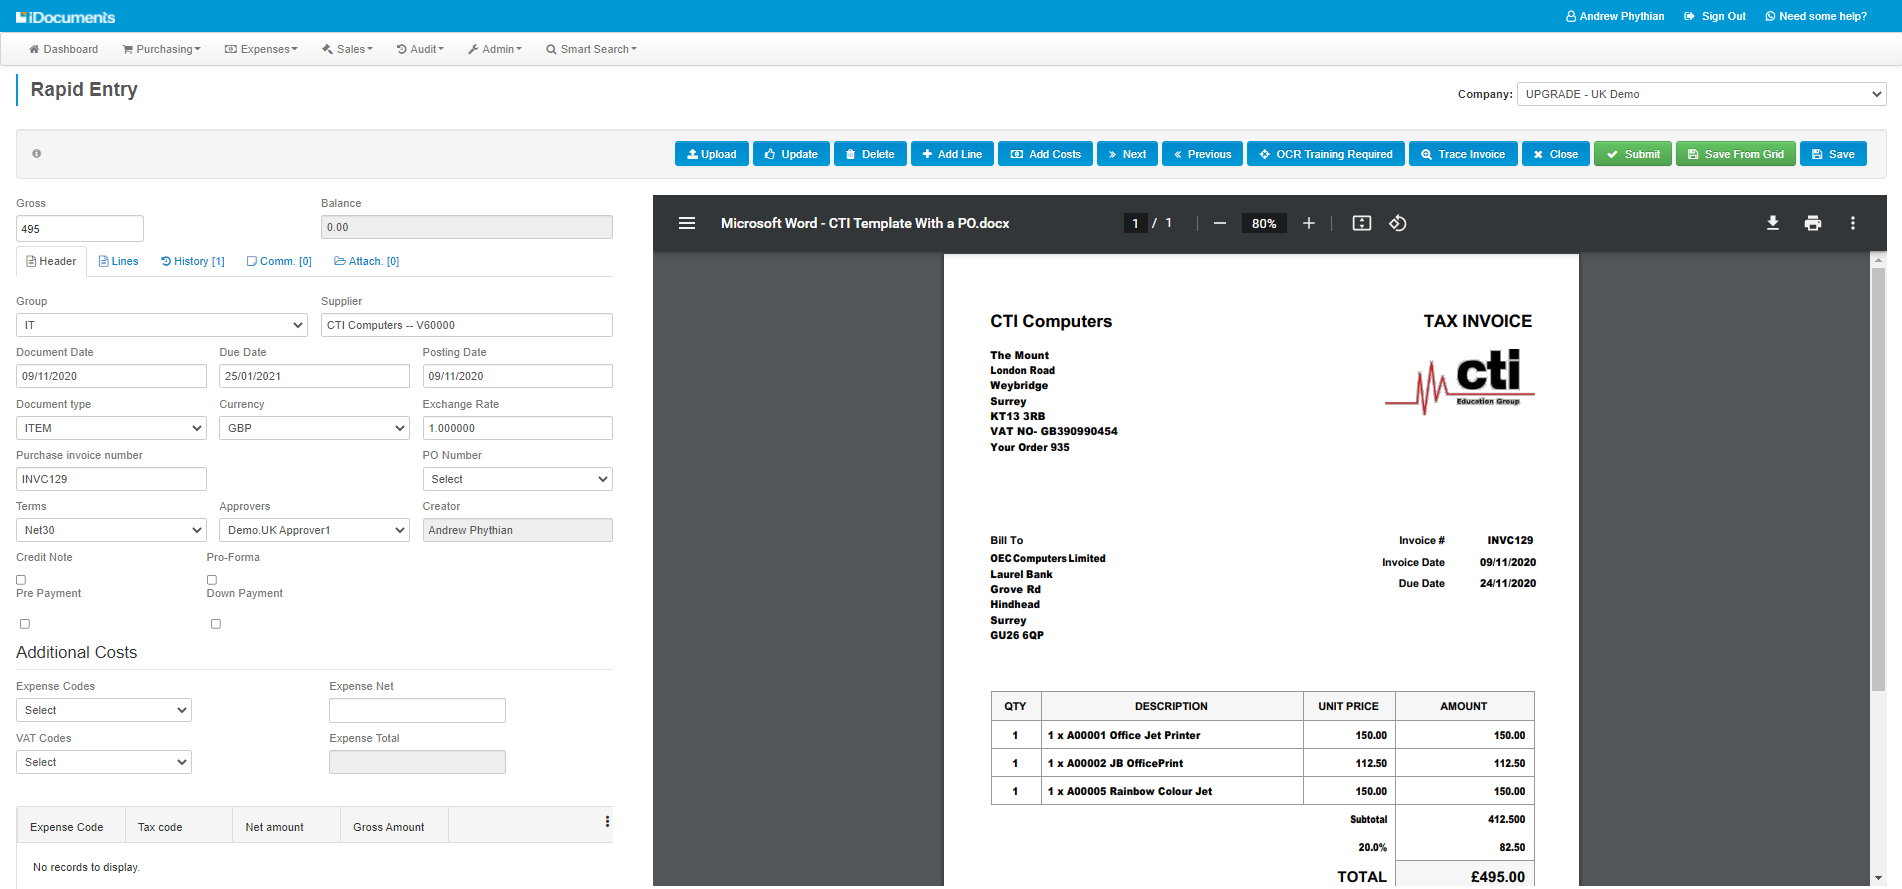Open the PO Number dropdown
Image resolution: width=1902 pixels, height=889 pixels.
518,479
